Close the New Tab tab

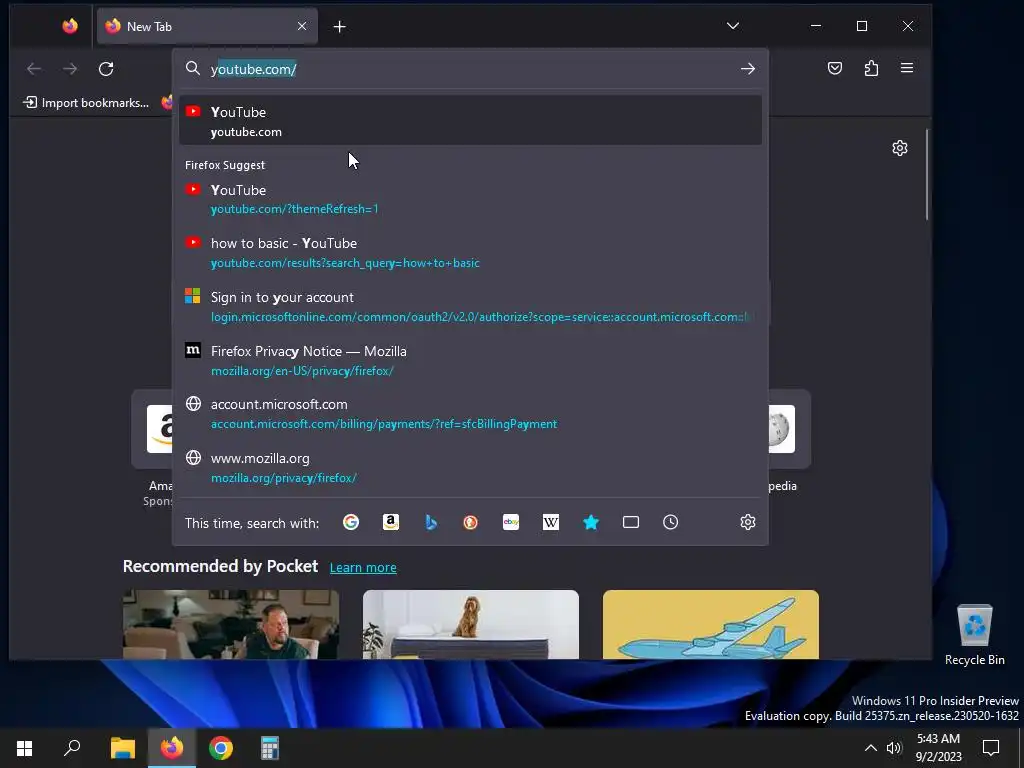tap(302, 26)
